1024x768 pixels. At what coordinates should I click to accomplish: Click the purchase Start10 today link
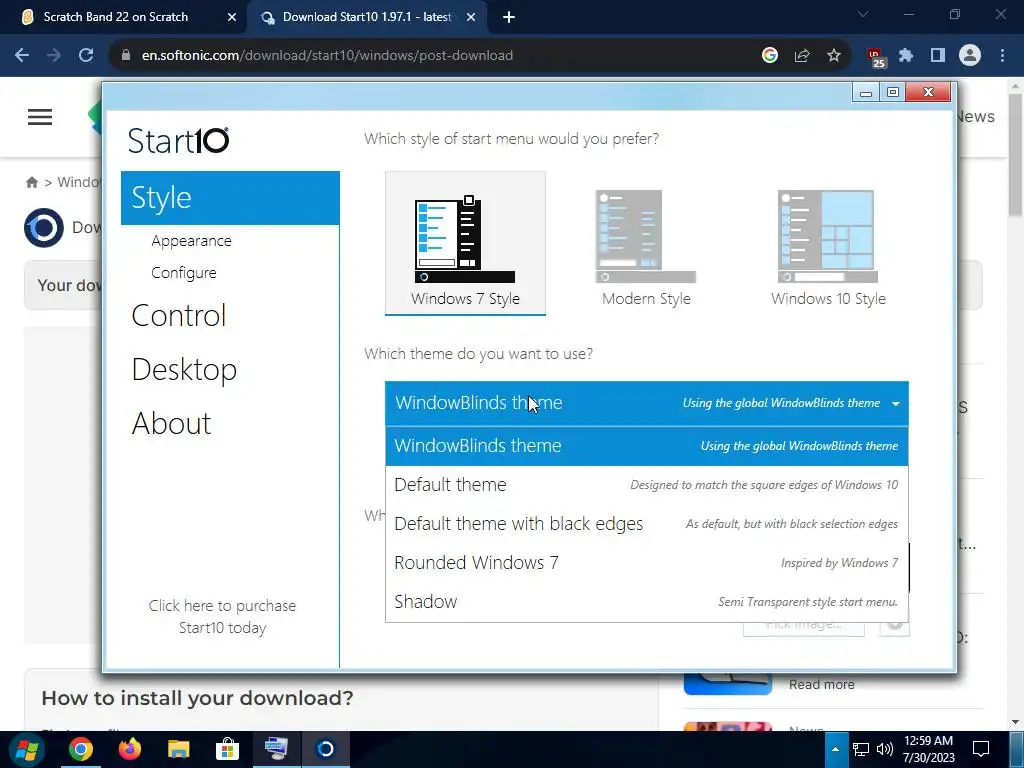222,616
